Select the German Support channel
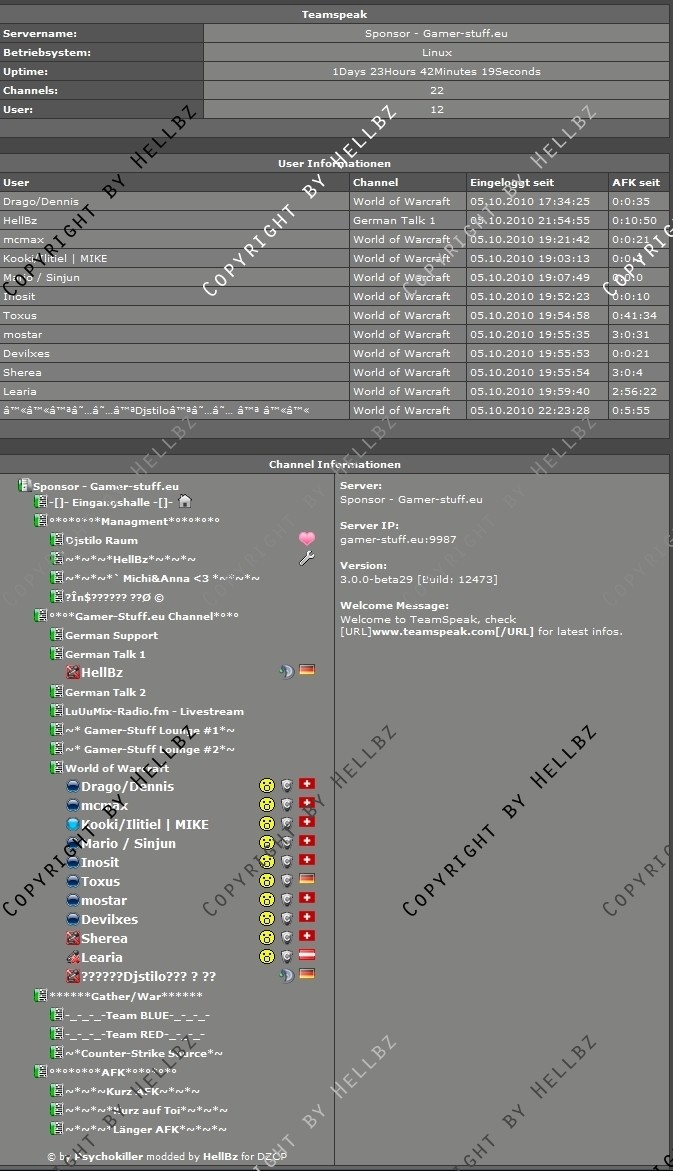This screenshot has height=1171, width=673. pyautogui.click(x=111, y=635)
